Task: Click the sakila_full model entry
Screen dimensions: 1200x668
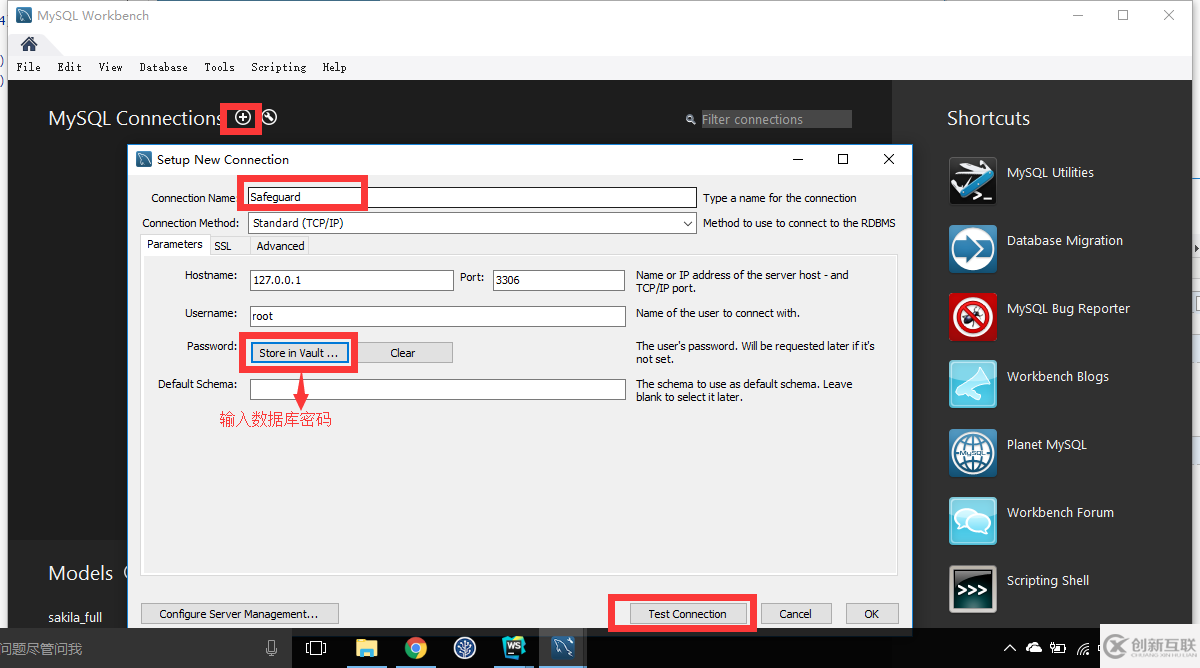Action: pos(76,617)
